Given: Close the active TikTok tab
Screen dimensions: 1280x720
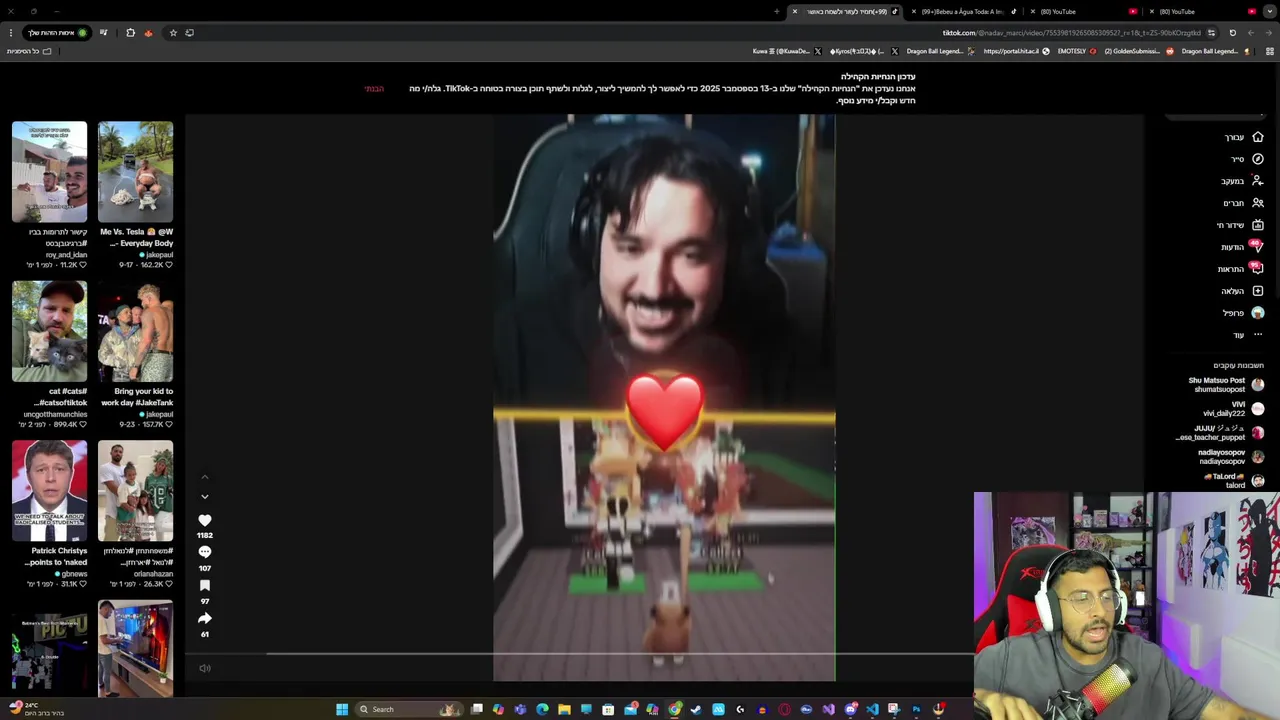Looking at the screenshot, I should pyautogui.click(x=795, y=11).
